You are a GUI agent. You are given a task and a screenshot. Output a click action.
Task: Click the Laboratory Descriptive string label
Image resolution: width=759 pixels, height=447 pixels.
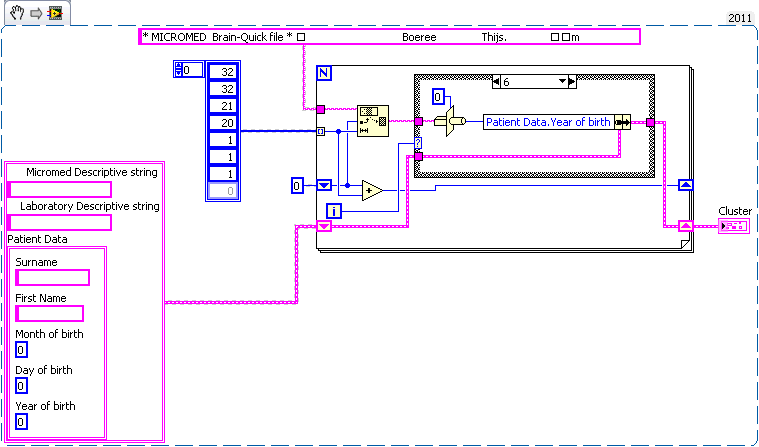(x=90, y=206)
